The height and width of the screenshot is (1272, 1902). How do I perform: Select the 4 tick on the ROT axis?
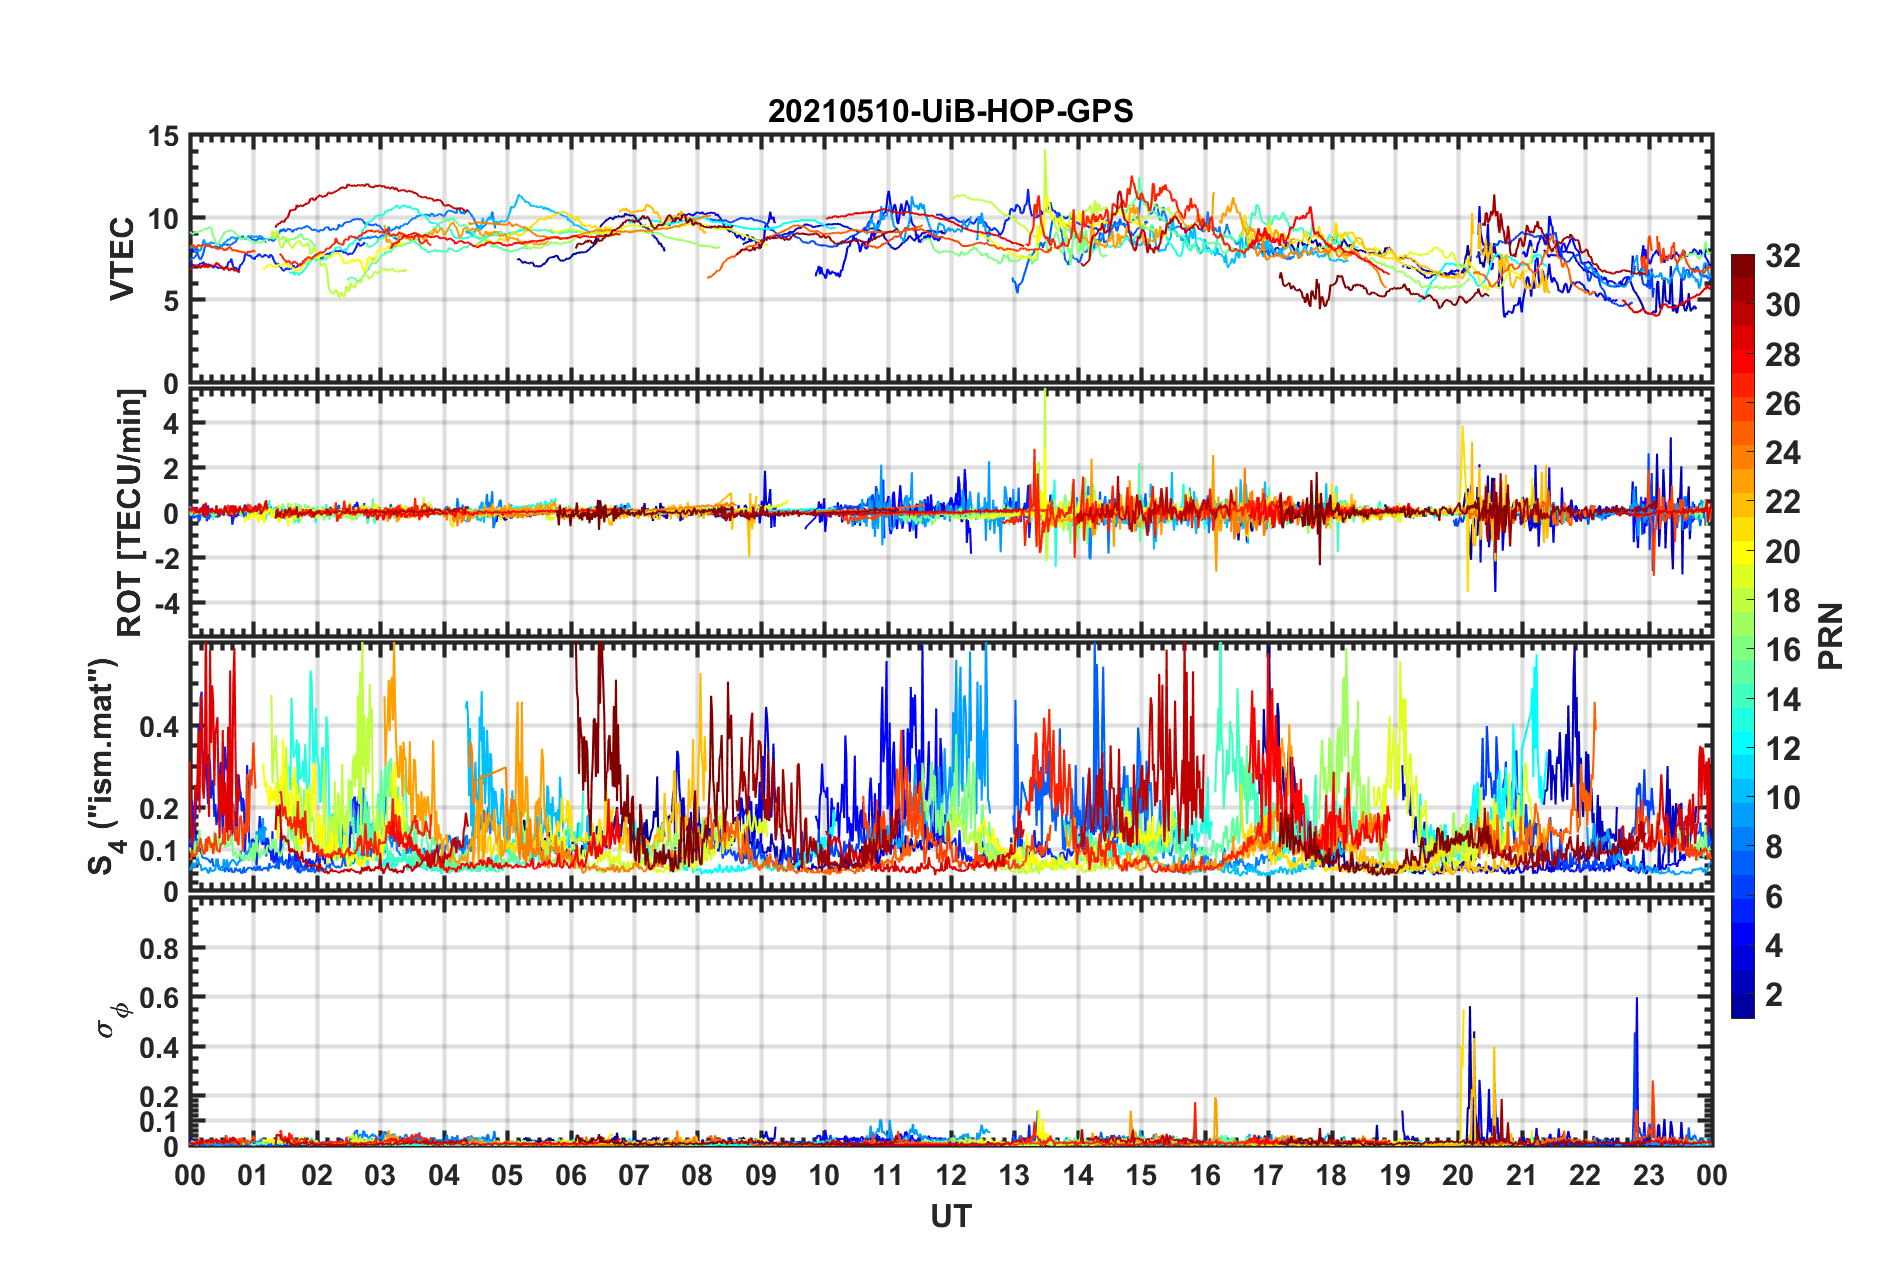[171, 423]
